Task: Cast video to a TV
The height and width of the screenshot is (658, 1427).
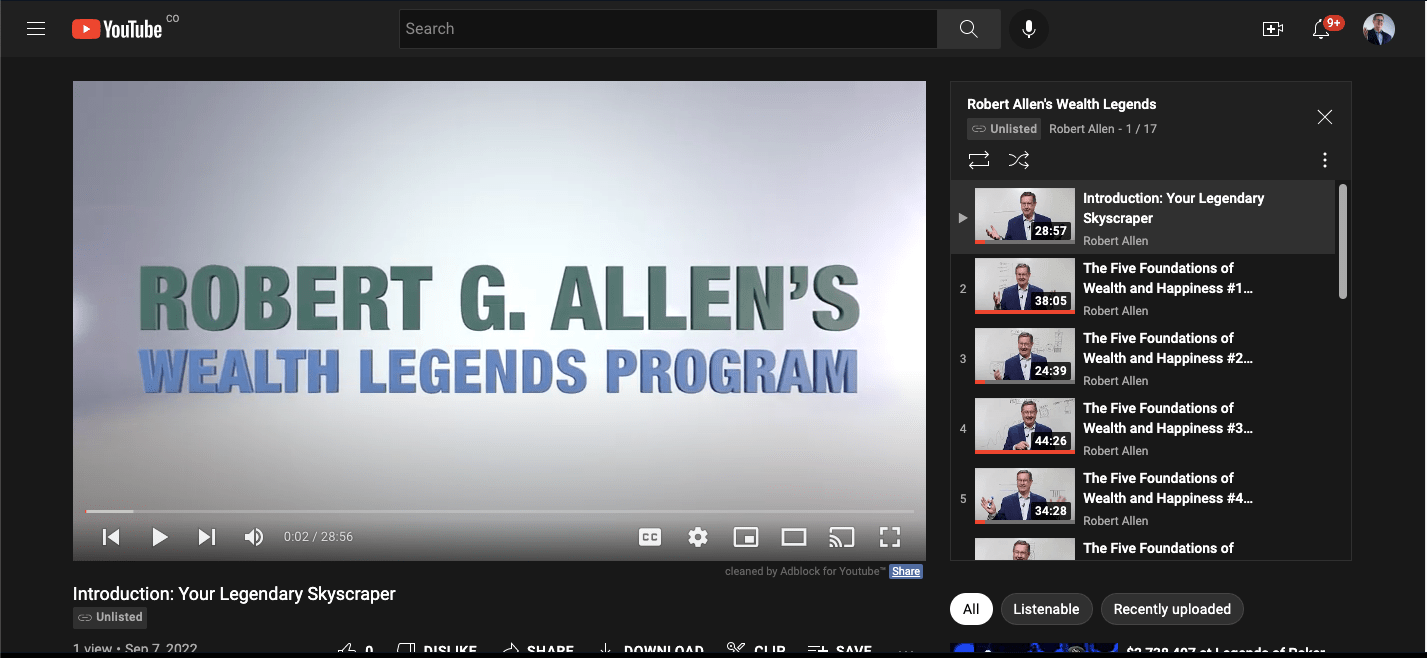Action: 842,537
